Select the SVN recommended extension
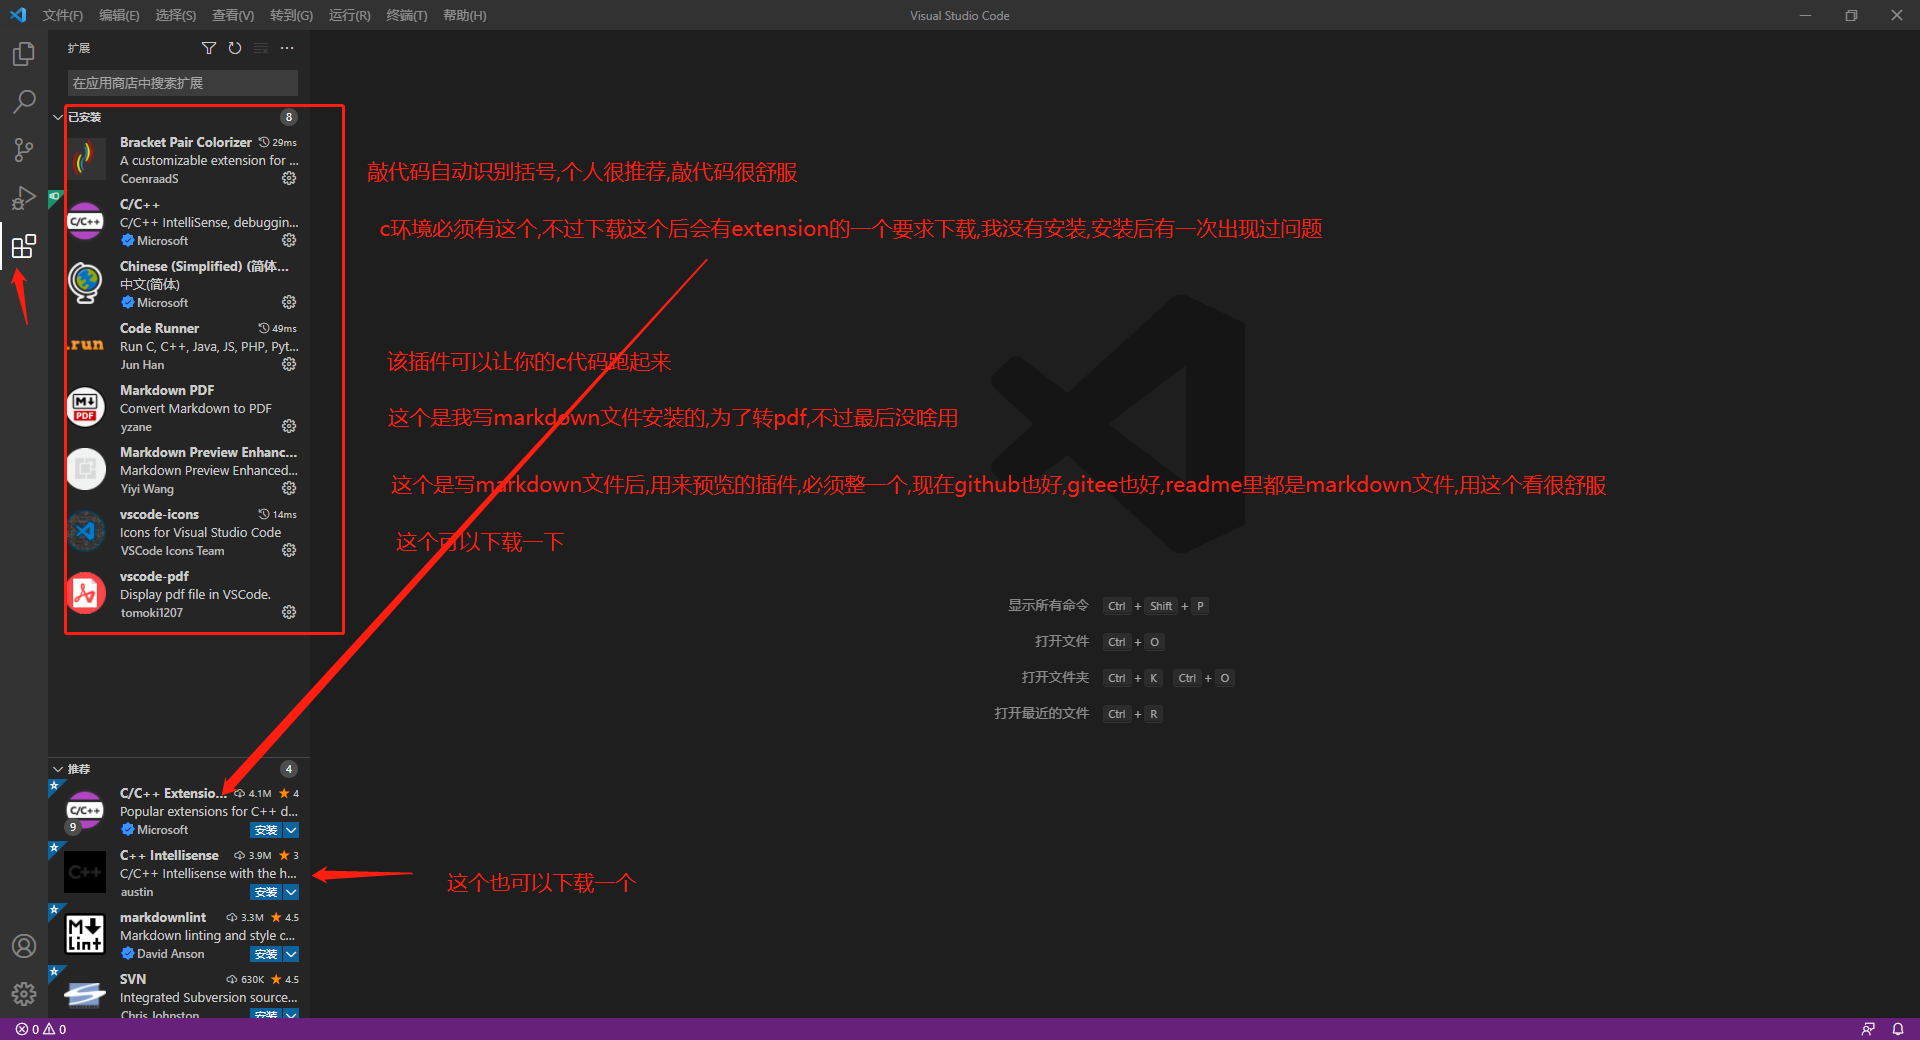 (179, 993)
